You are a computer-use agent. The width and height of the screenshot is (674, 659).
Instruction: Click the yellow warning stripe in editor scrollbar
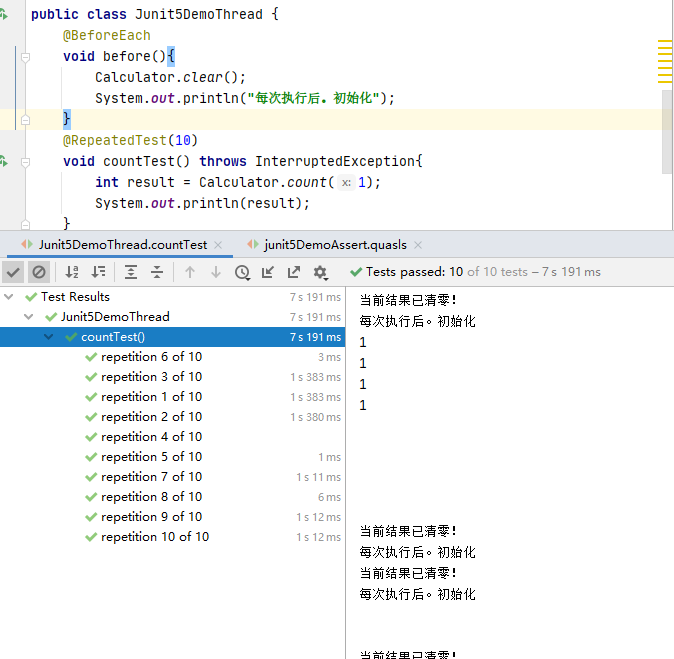664,60
